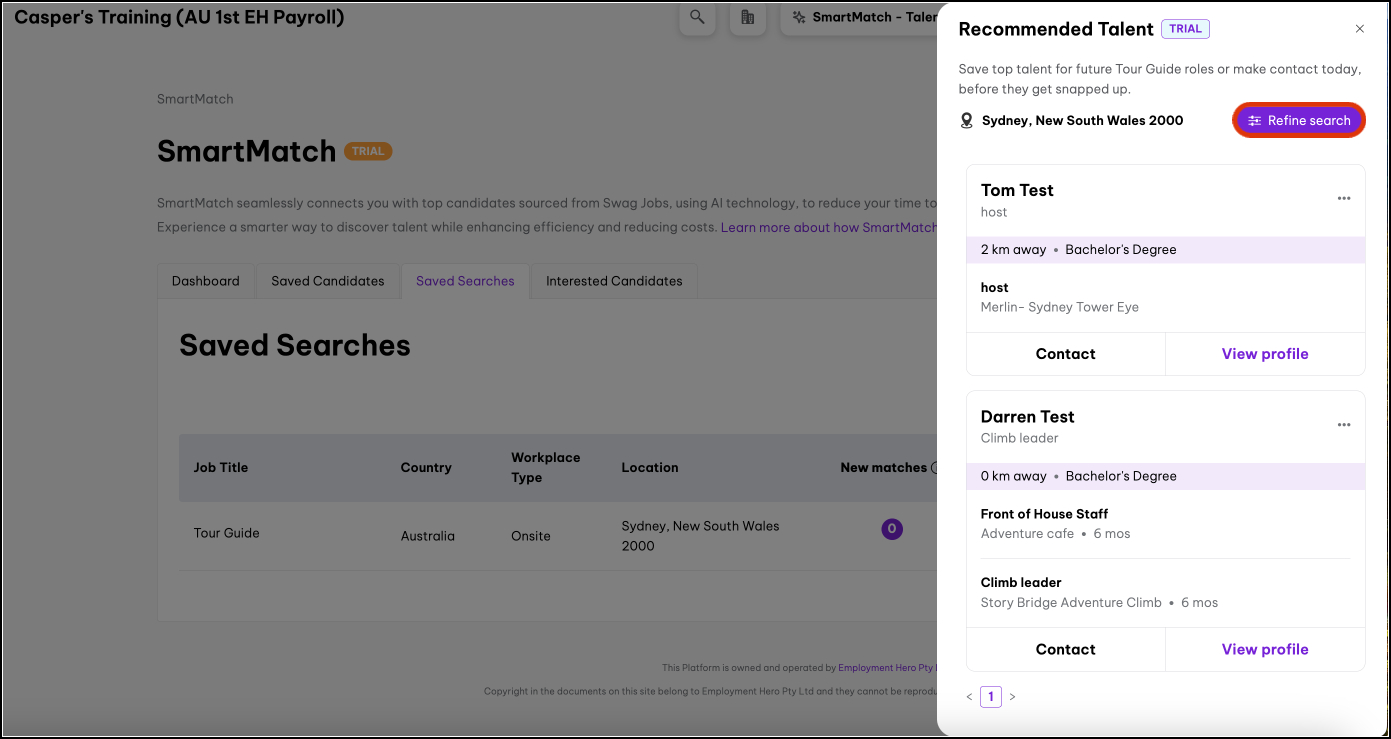
Task: View profile of Darren Test
Action: [x=1264, y=649]
